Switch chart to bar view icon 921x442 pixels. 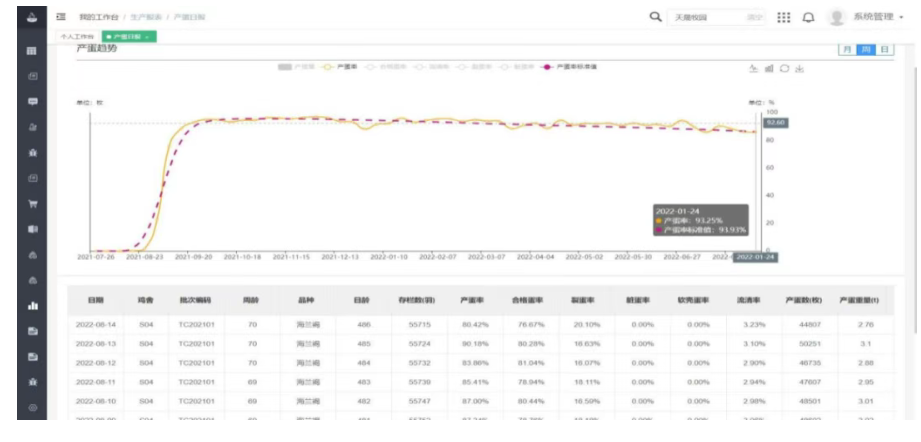tap(769, 69)
